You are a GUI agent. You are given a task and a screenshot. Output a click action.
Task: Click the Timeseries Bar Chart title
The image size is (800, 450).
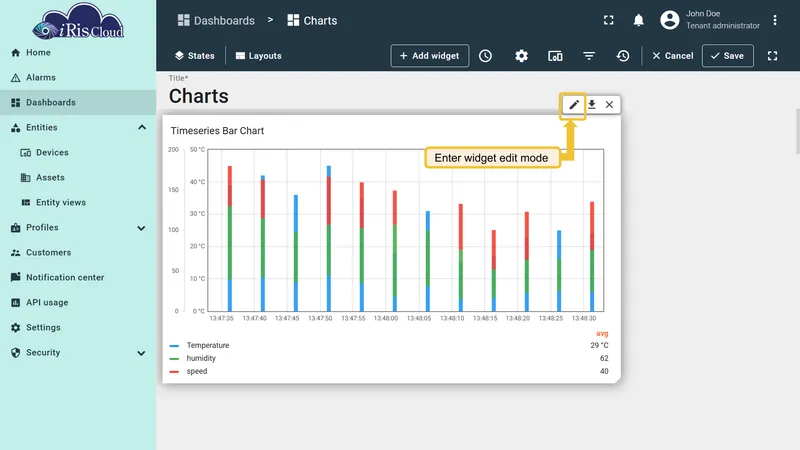coord(217,131)
